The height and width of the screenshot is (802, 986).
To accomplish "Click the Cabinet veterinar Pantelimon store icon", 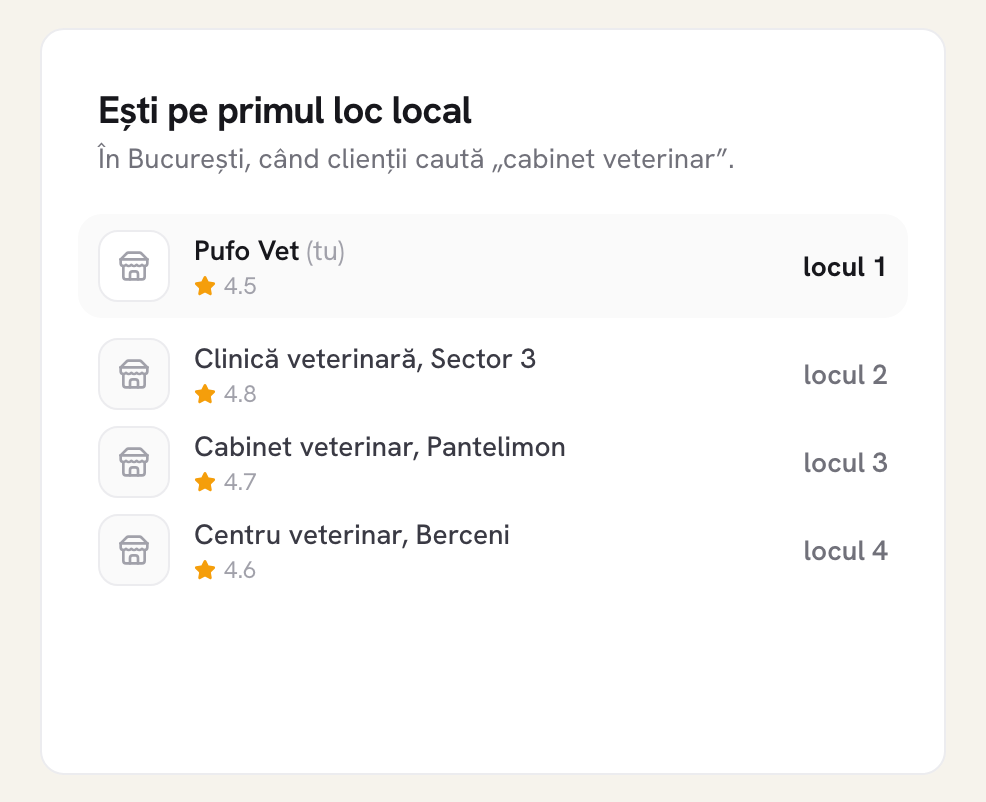I will pos(134,462).
